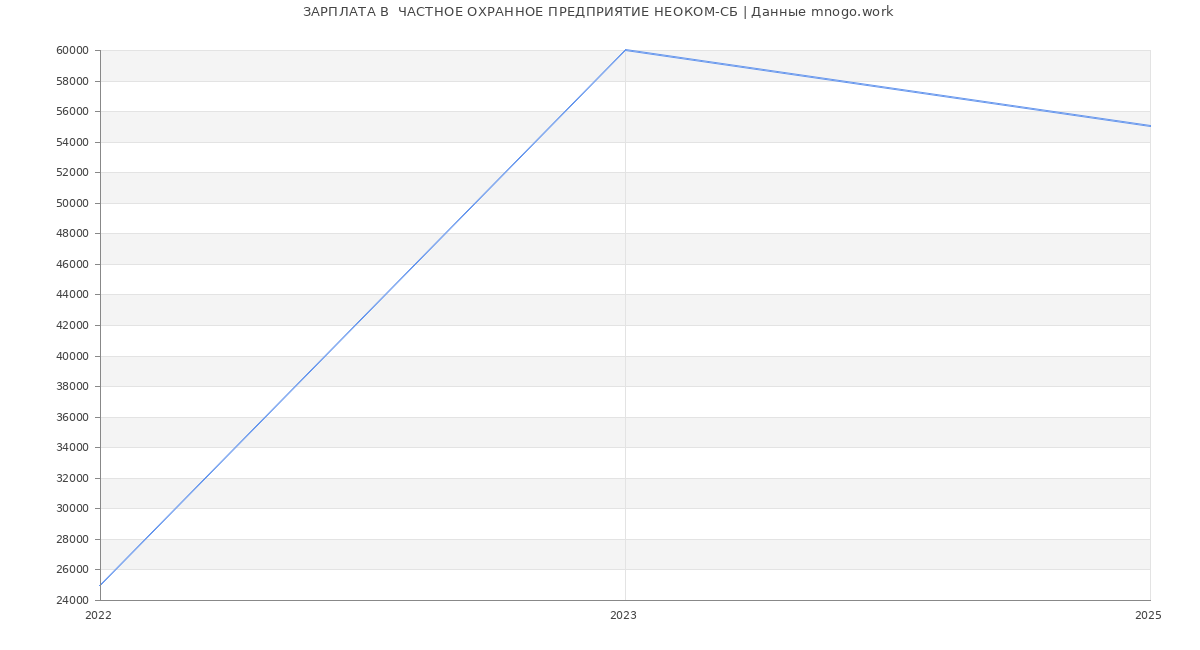The height and width of the screenshot is (650, 1200).
Task: Click the 26000 y-axis label
Action: (72, 570)
